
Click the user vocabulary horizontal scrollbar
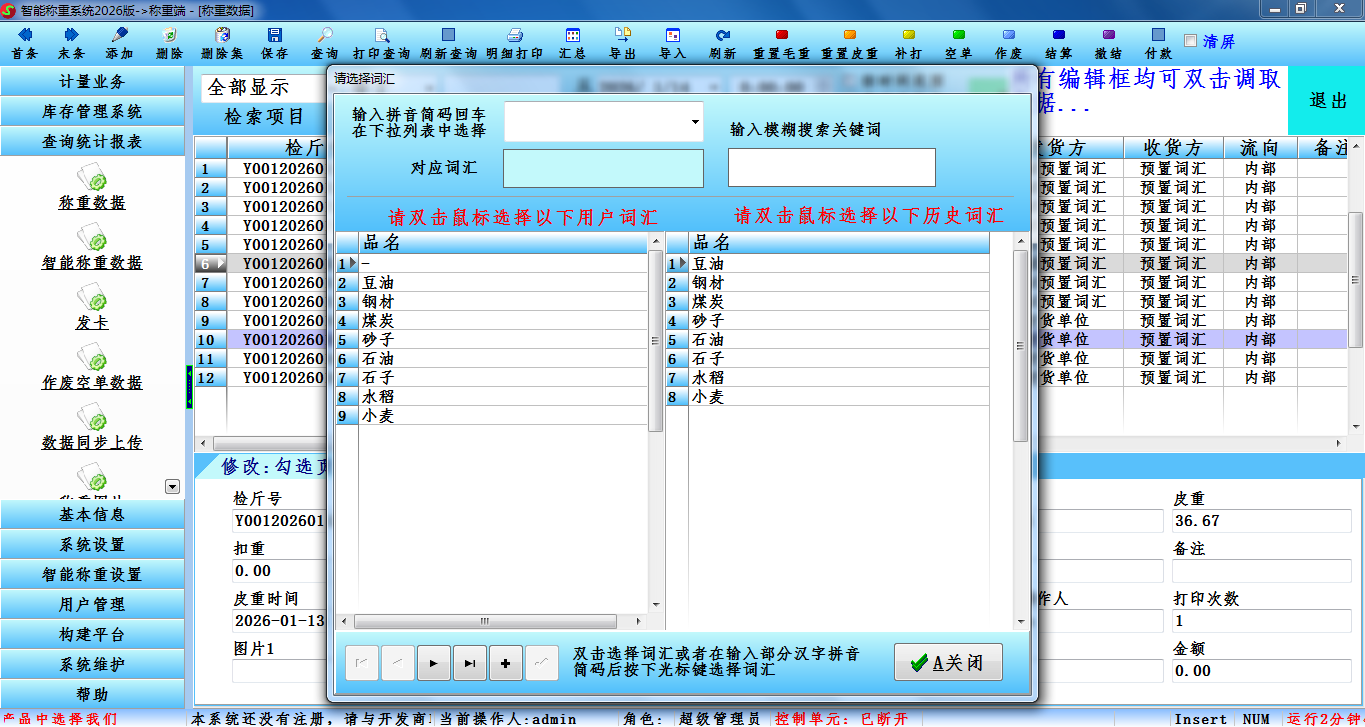491,621
